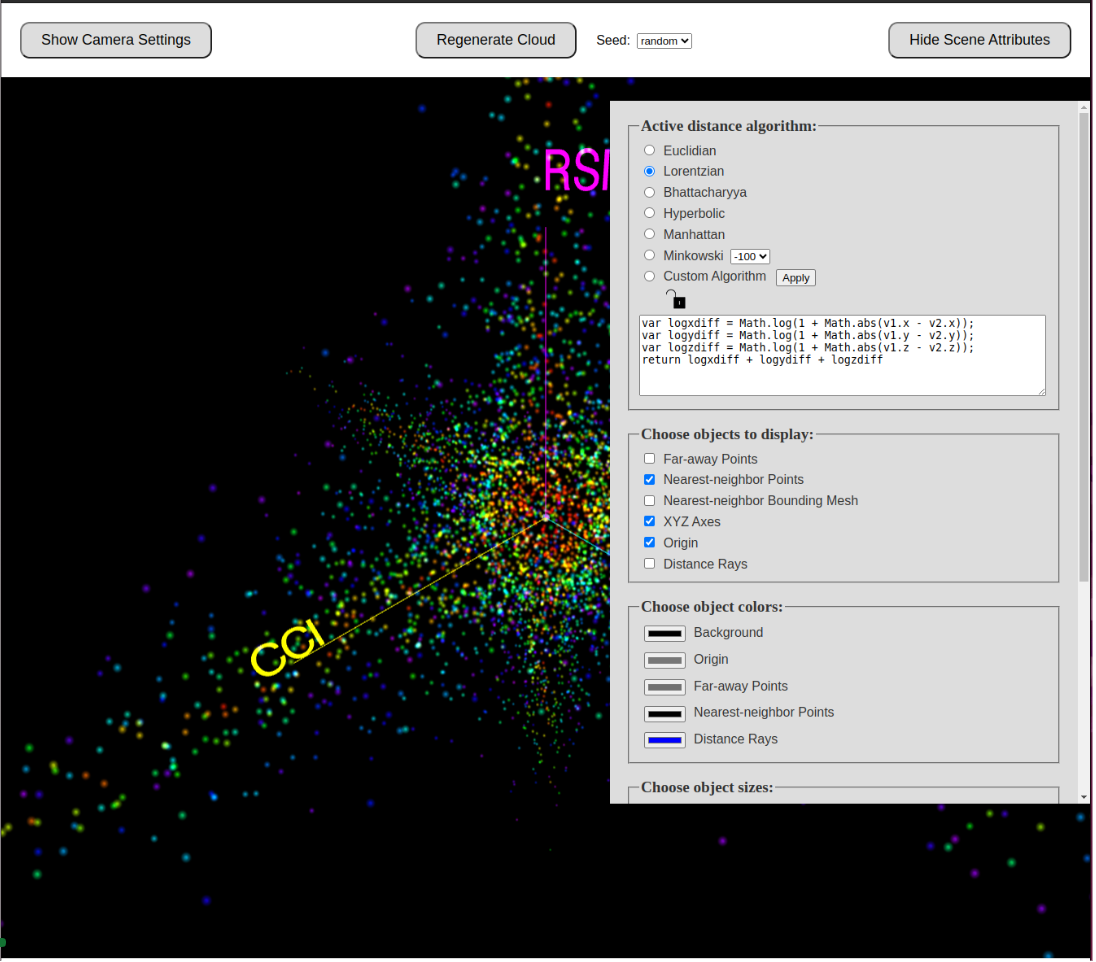Click the panel scroll-down arrow
The width and height of the screenshot is (1096, 962).
(1084, 796)
